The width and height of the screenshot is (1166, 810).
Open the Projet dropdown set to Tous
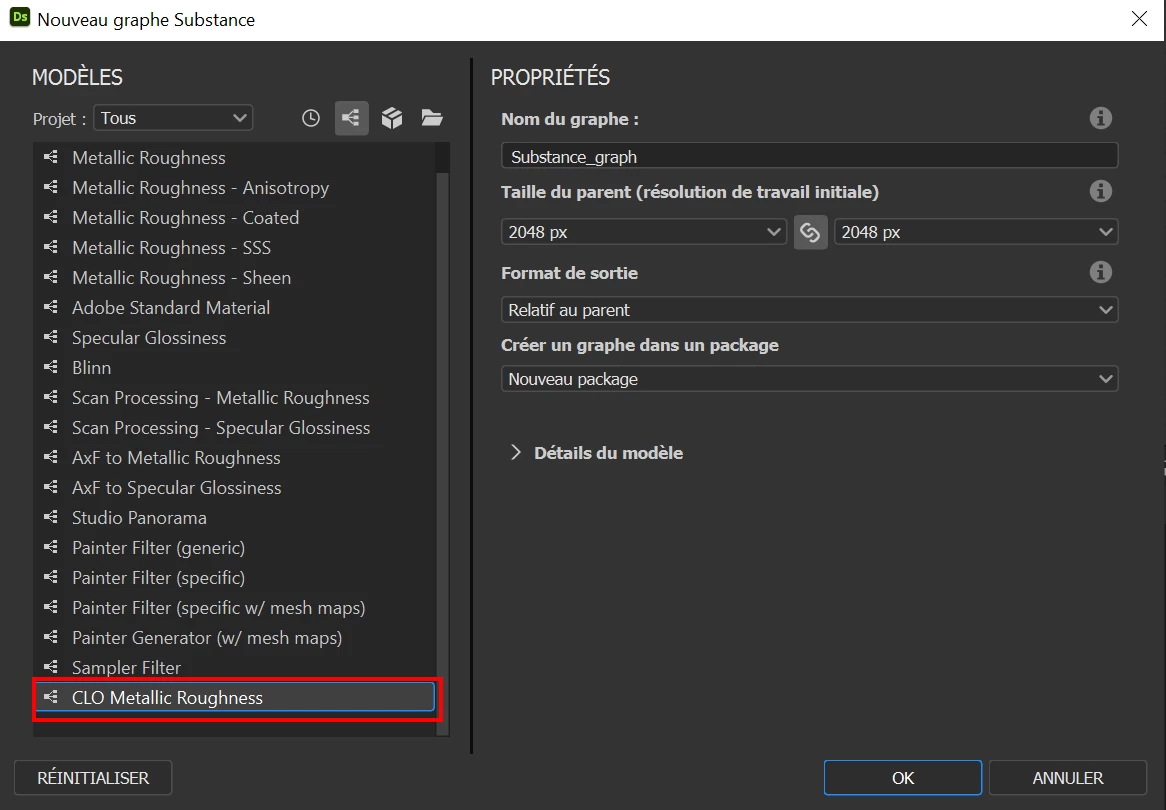pyautogui.click(x=173, y=118)
